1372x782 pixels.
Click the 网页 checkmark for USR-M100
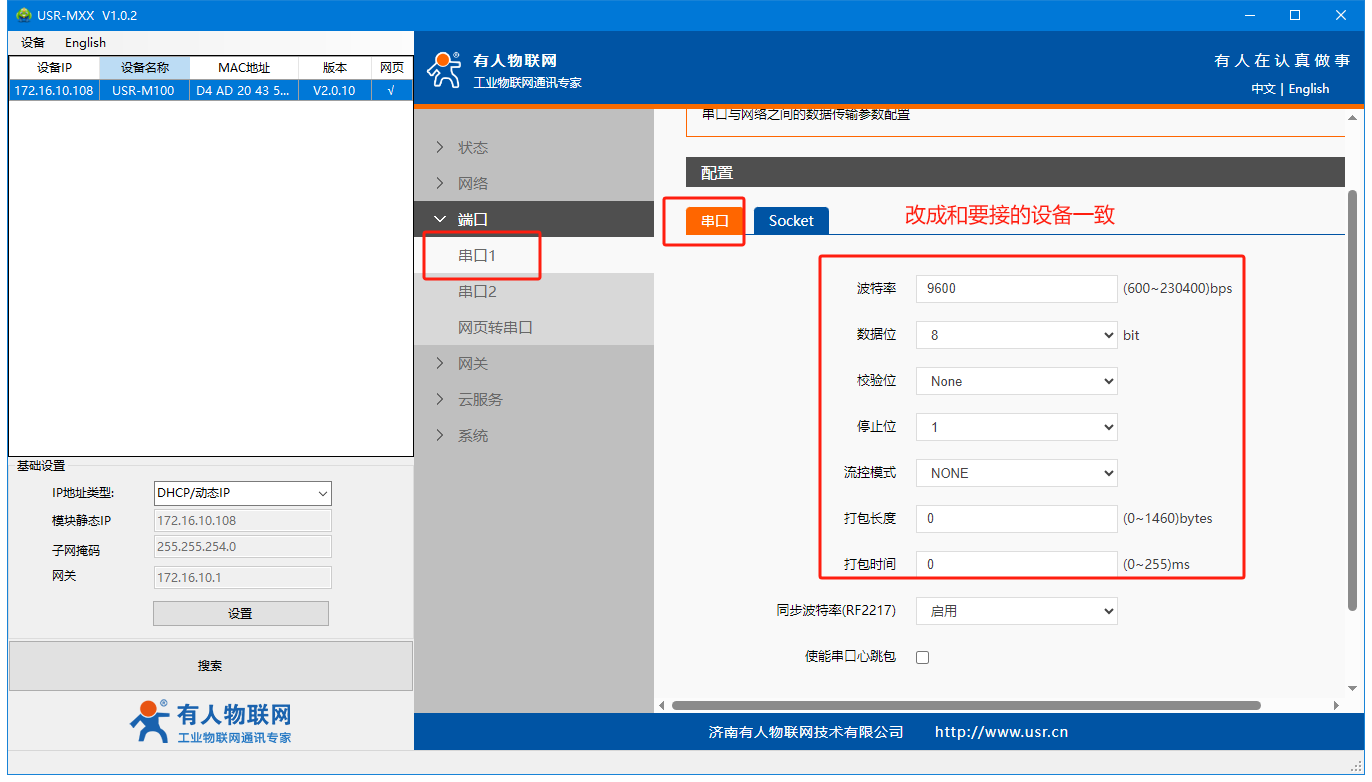[390, 90]
